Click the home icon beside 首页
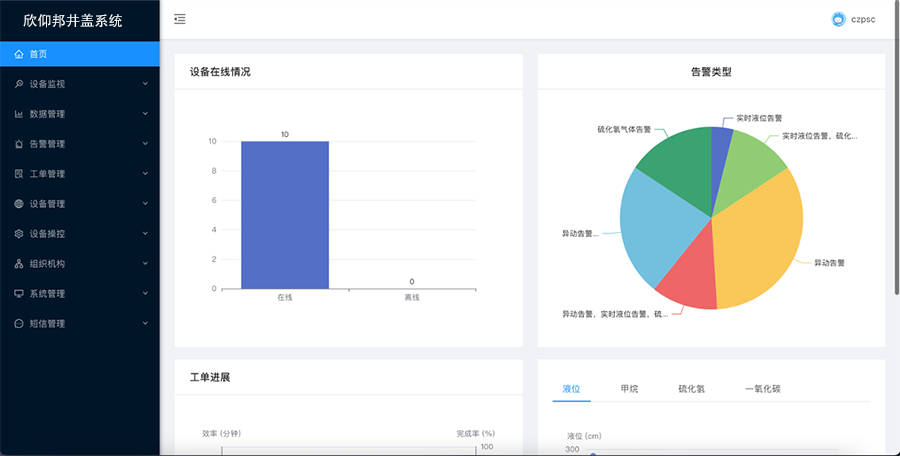The image size is (900, 456). point(19,54)
